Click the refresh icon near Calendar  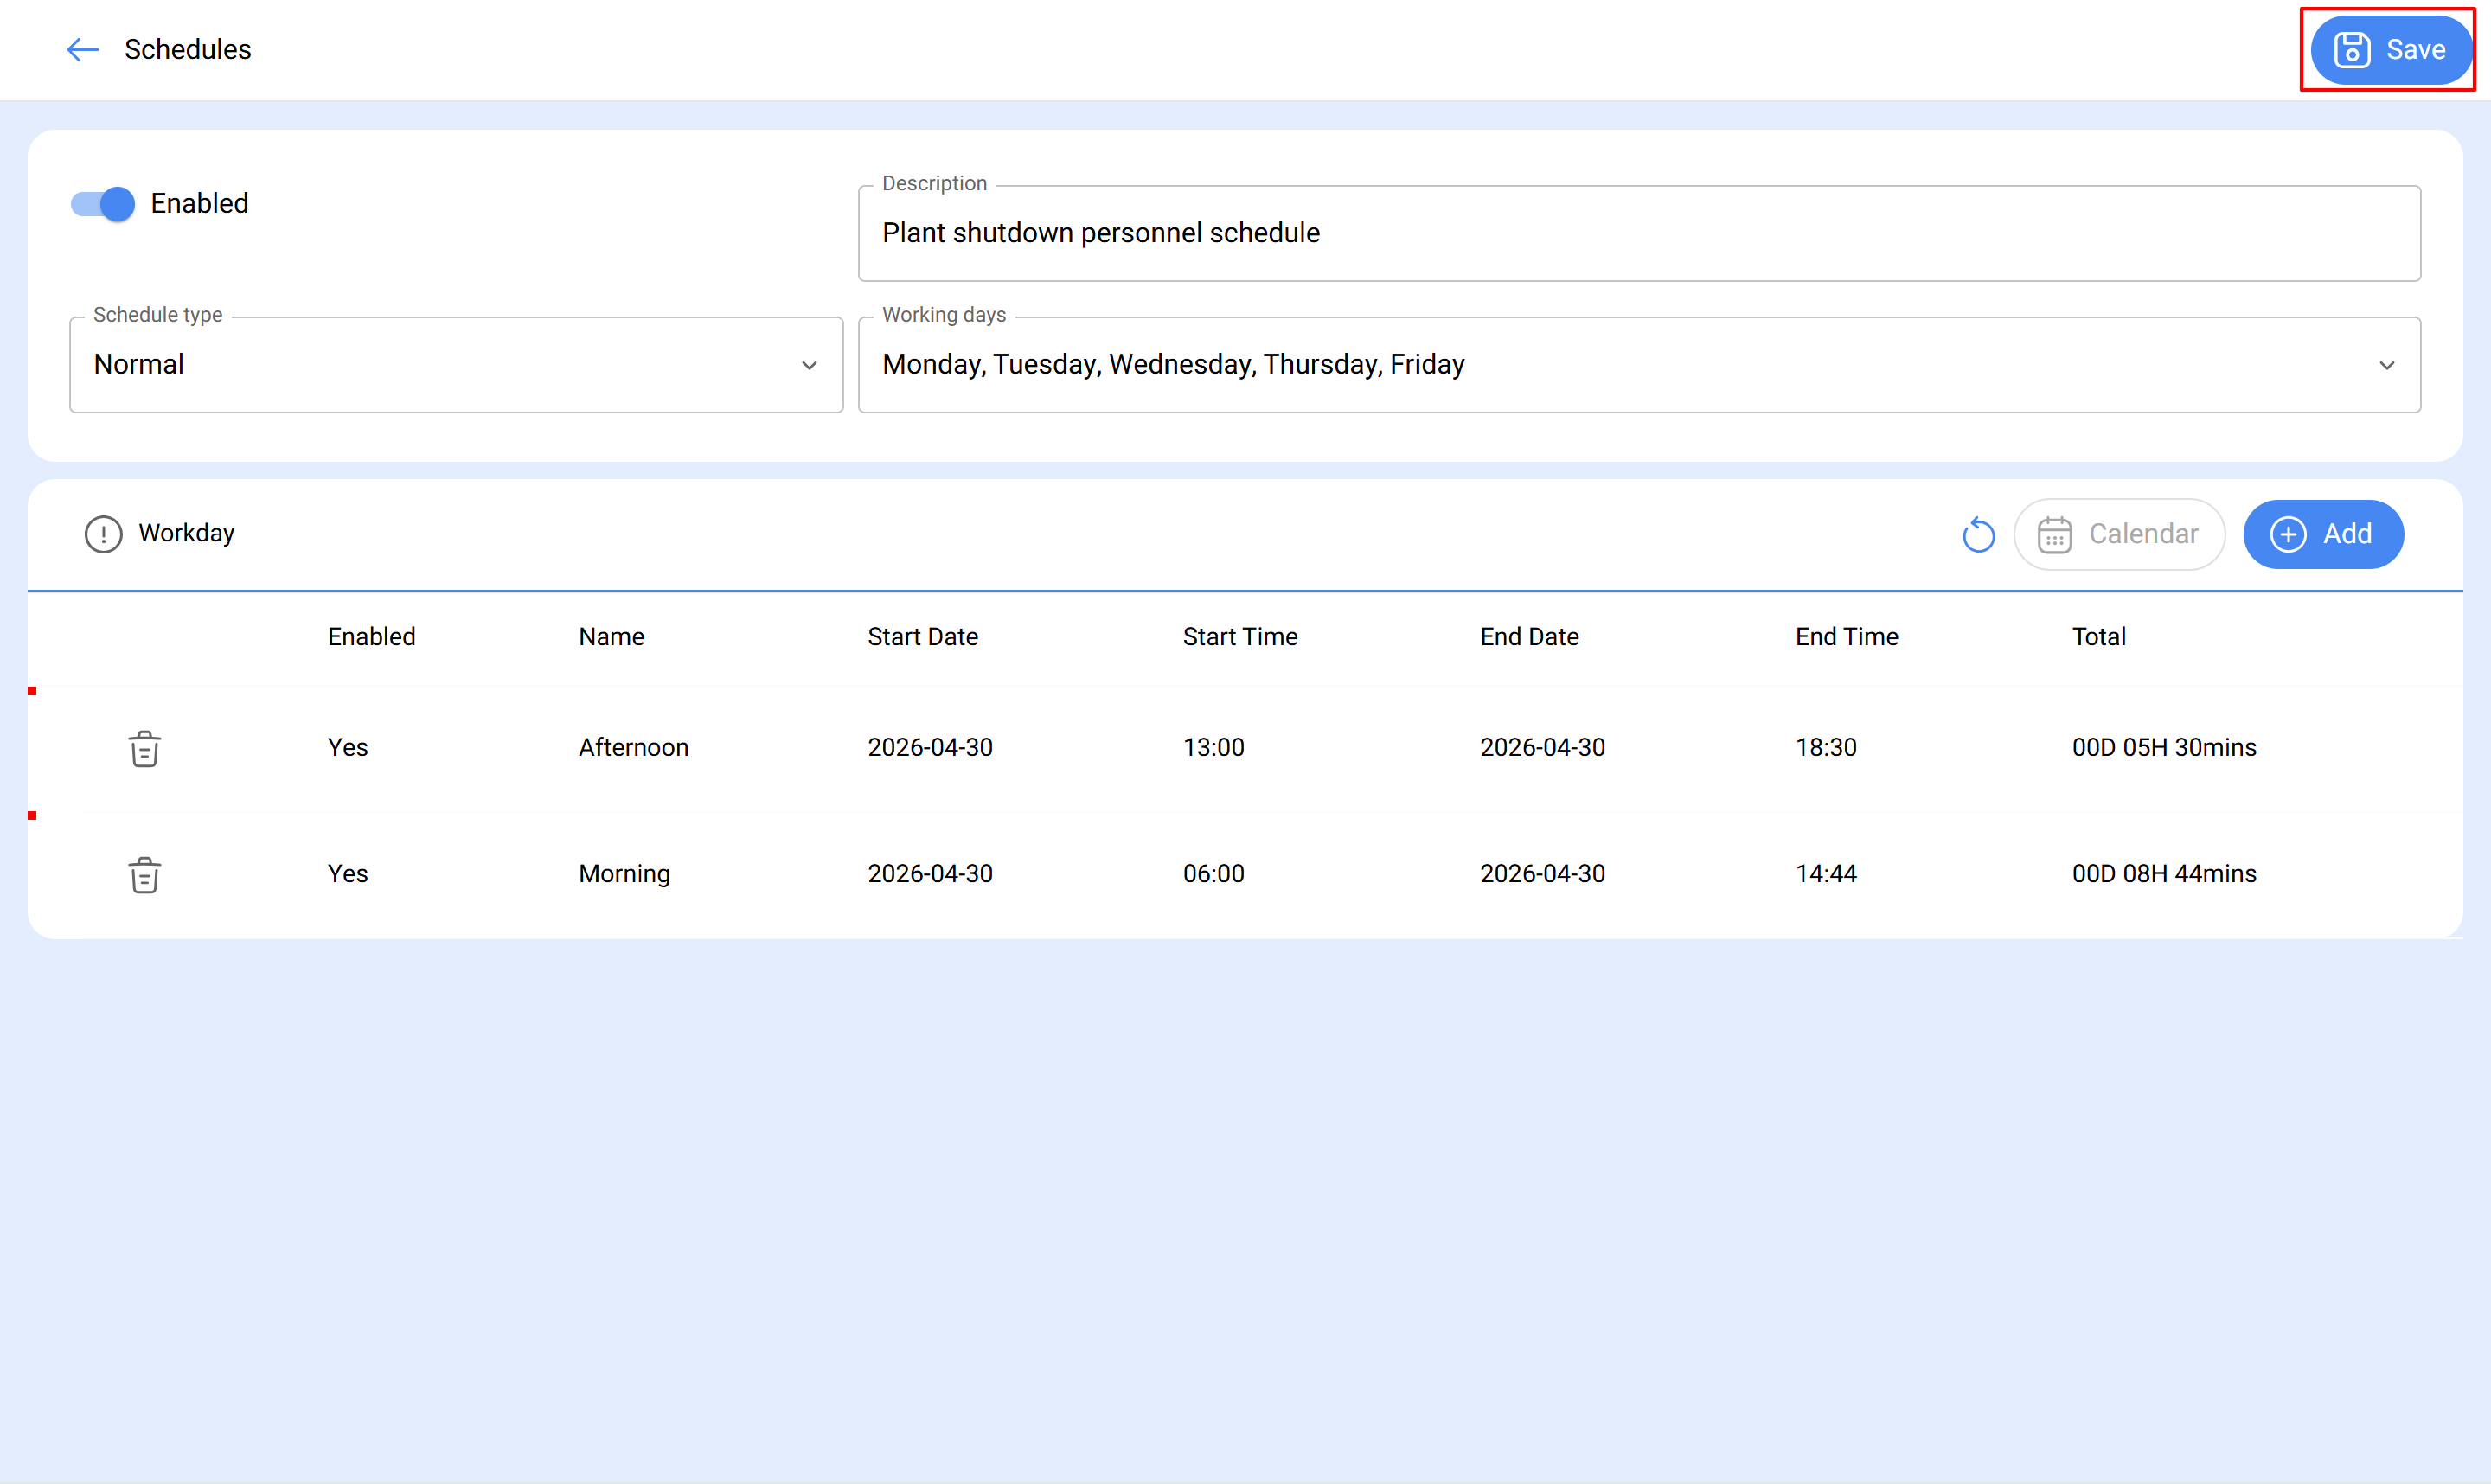[1978, 534]
